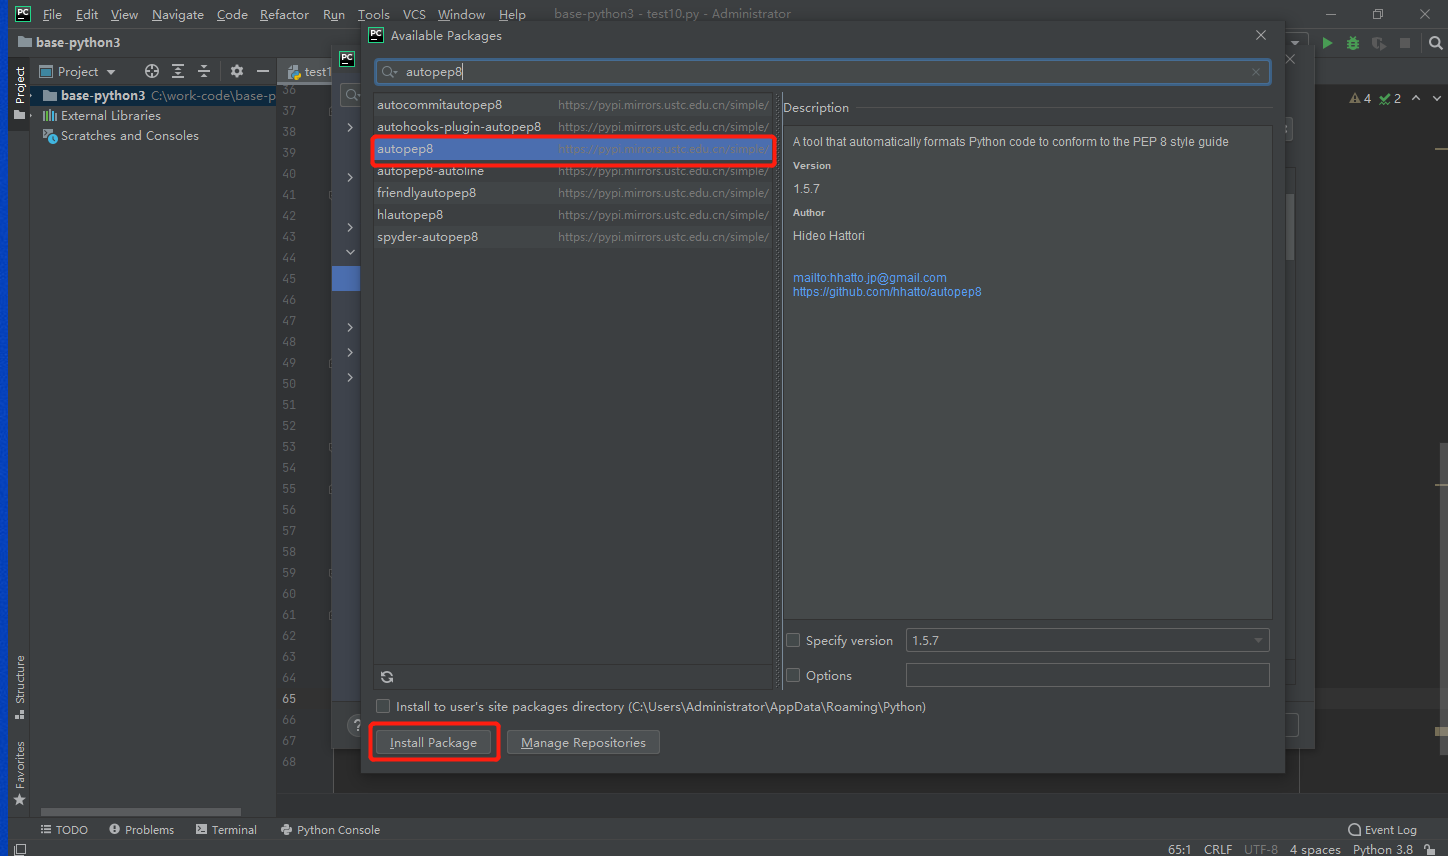Click the Stop square icon

pos(1405,43)
